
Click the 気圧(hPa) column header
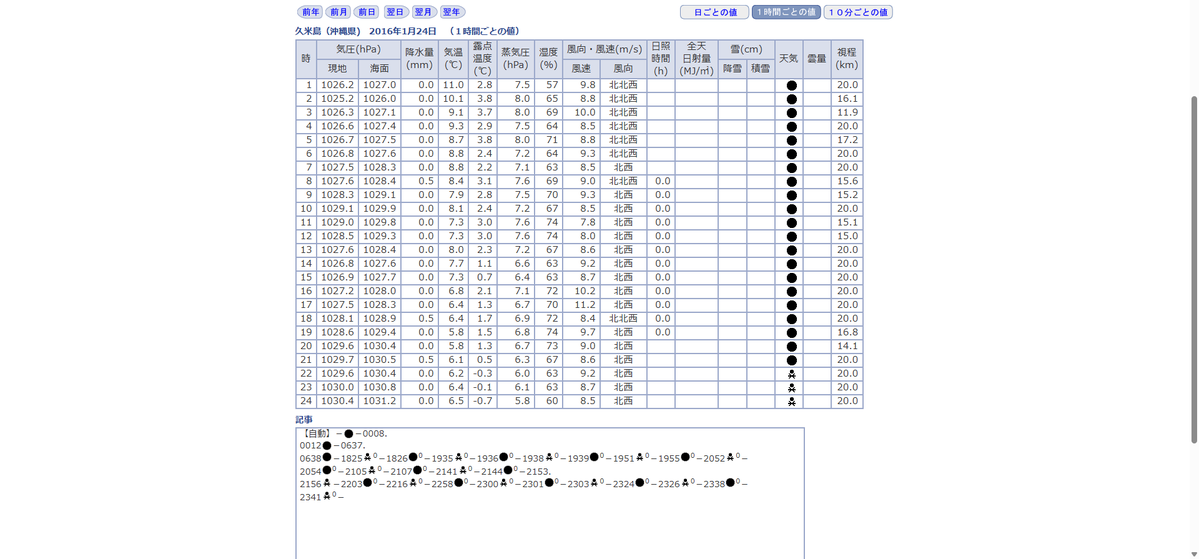pyautogui.click(x=359, y=49)
